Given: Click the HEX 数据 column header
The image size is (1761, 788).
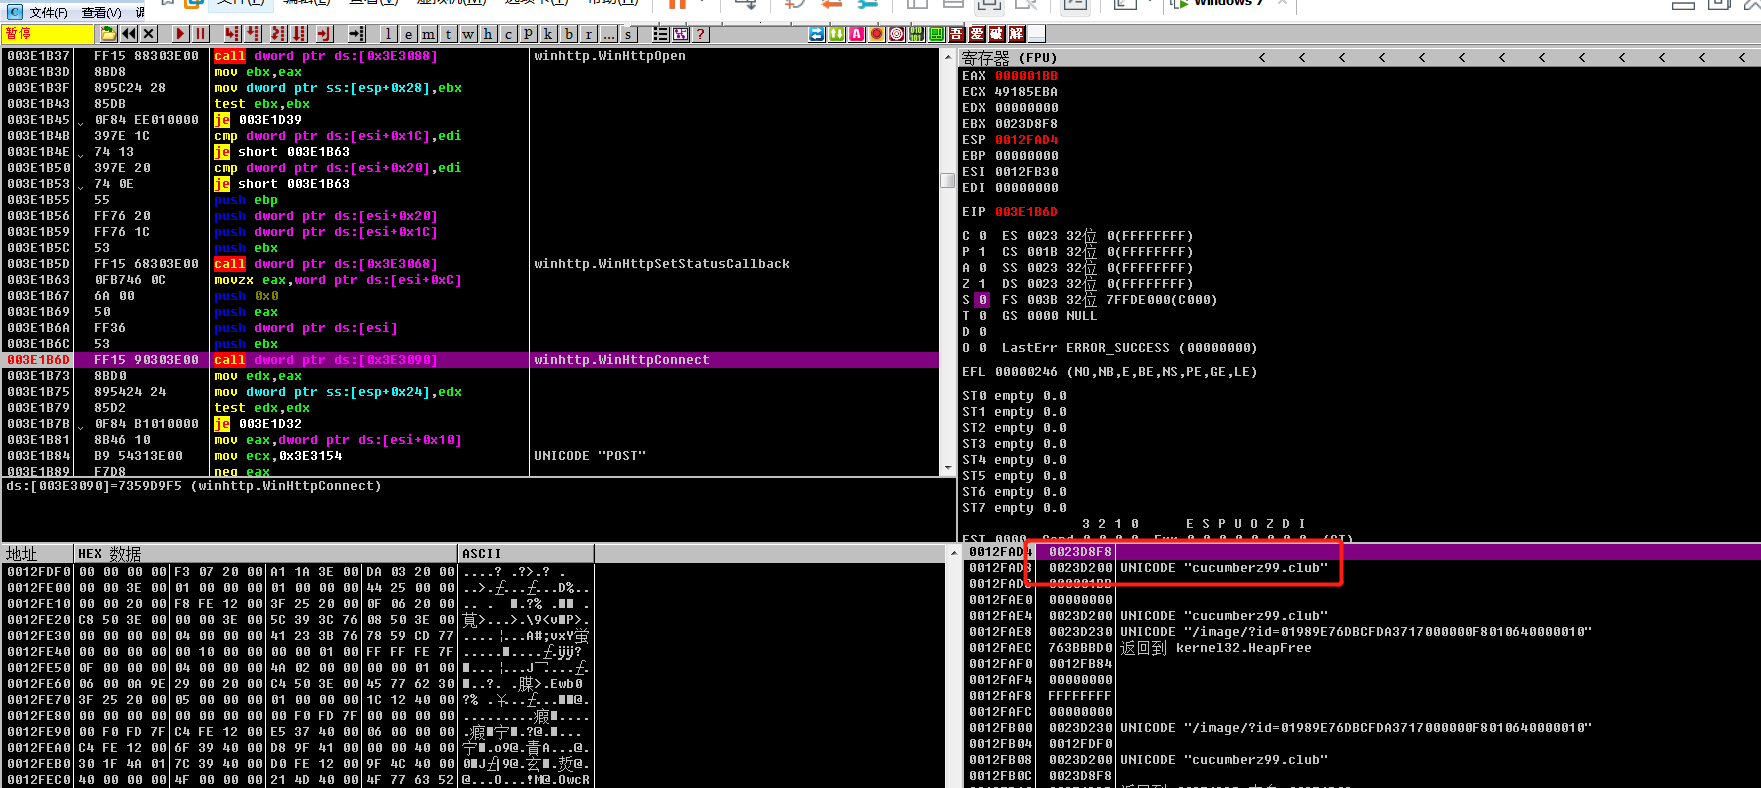Looking at the screenshot, I should tap(266, 554).
